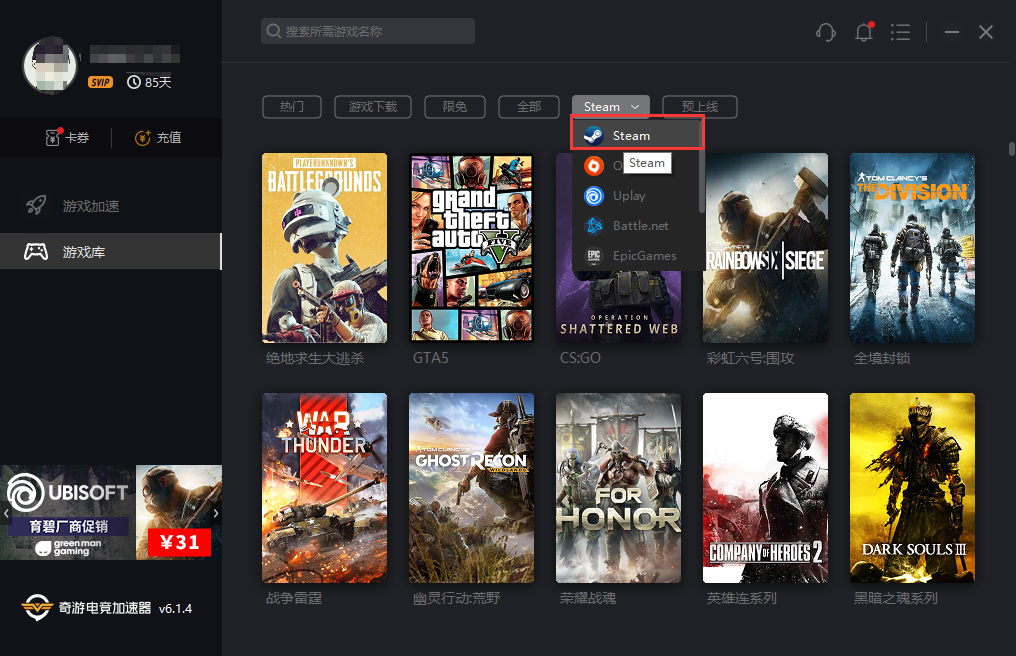Click the platform dropdown scrollbar
Image resolution: width=1016 pixels, height=656 pixels.
point(702,169)
